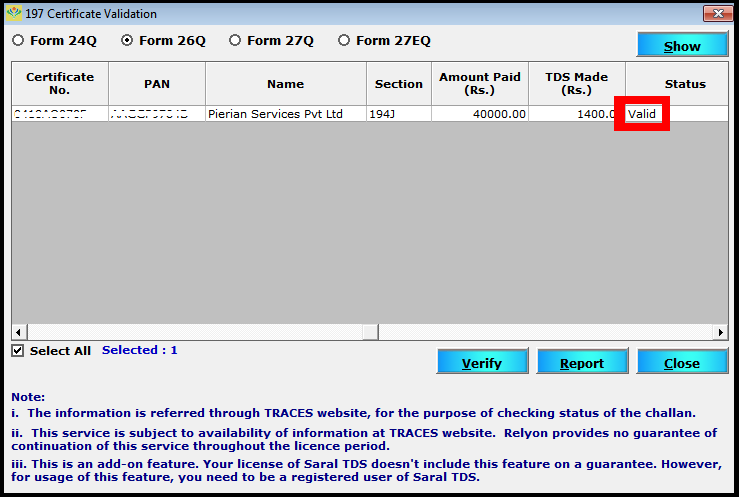Select Form 27EQ radio button

(385, 41)
